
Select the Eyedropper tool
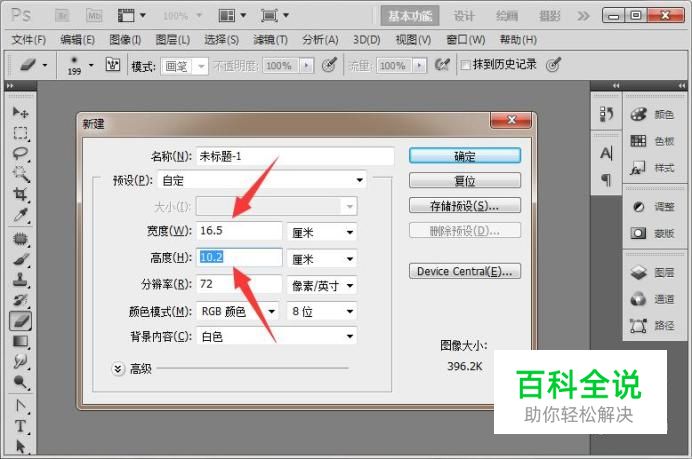[20, 215]
